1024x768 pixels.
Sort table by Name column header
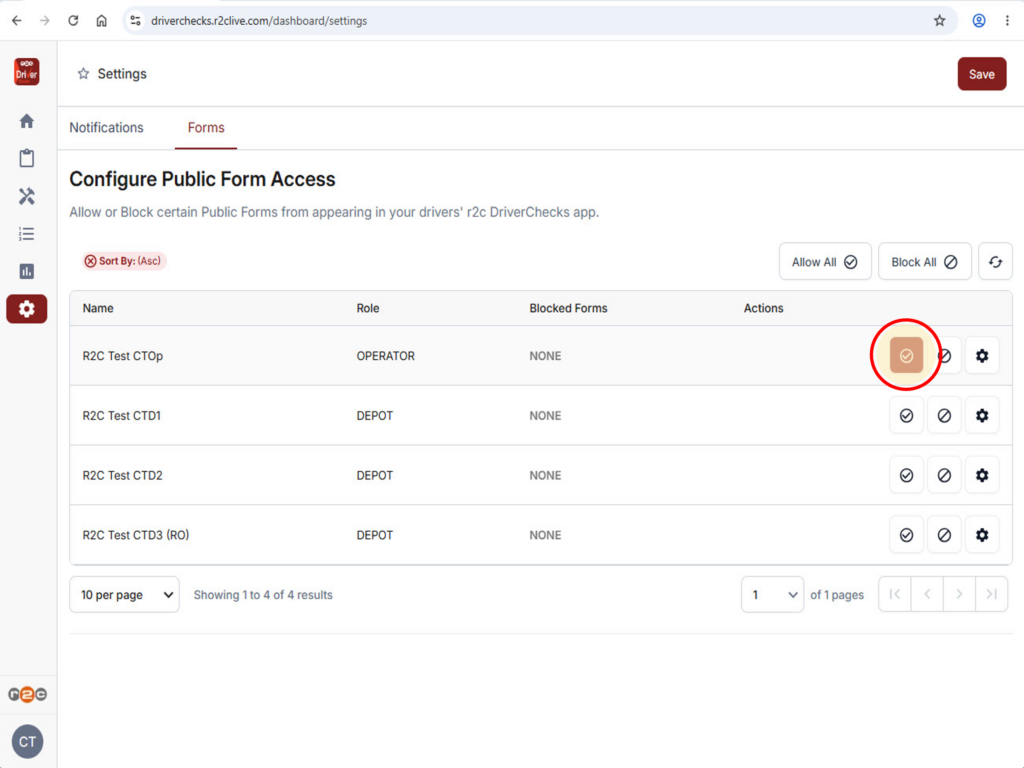98,308
